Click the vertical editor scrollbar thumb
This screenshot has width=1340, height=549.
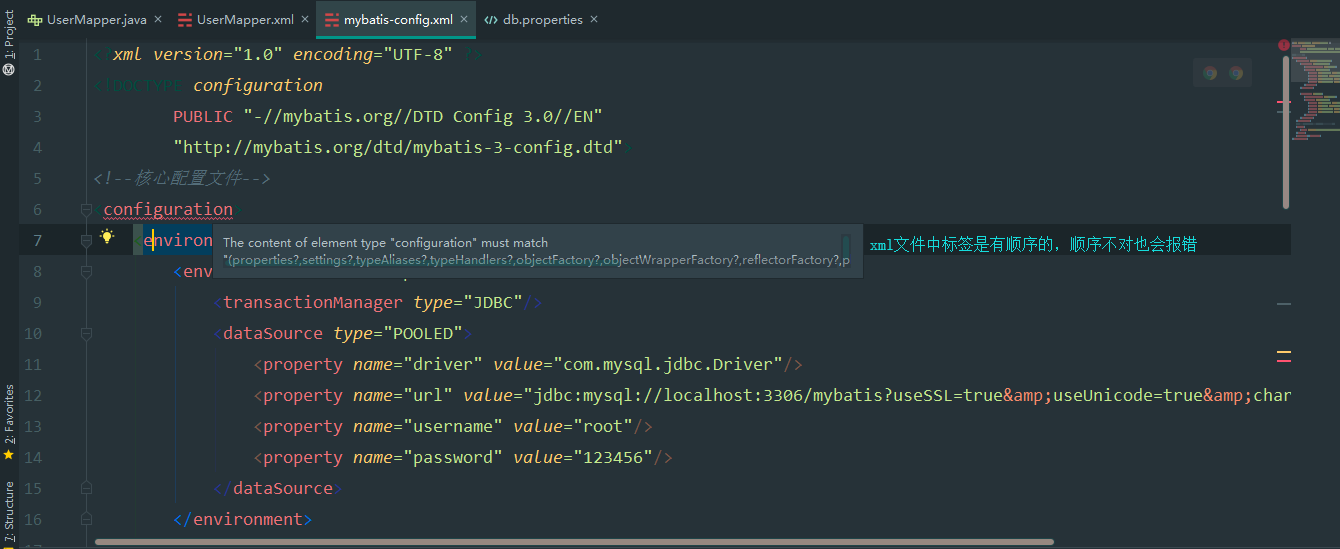click(1286, 130)
